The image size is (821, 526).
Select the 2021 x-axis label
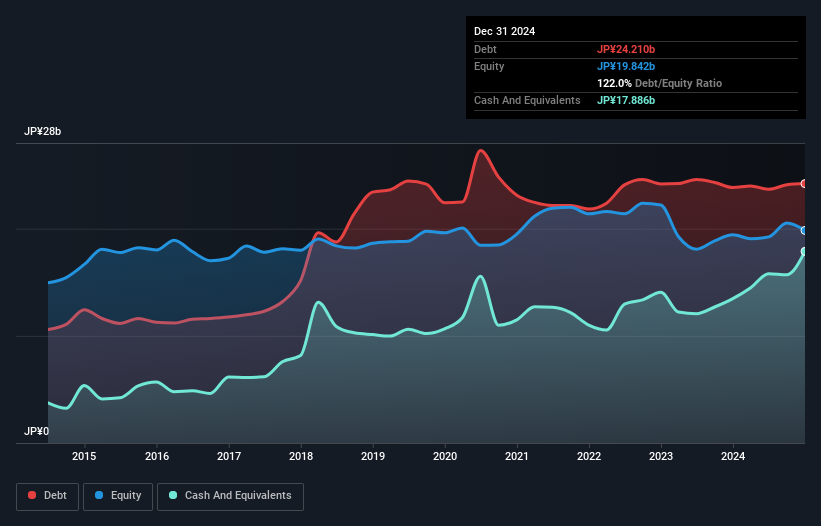tap(517, 456)
